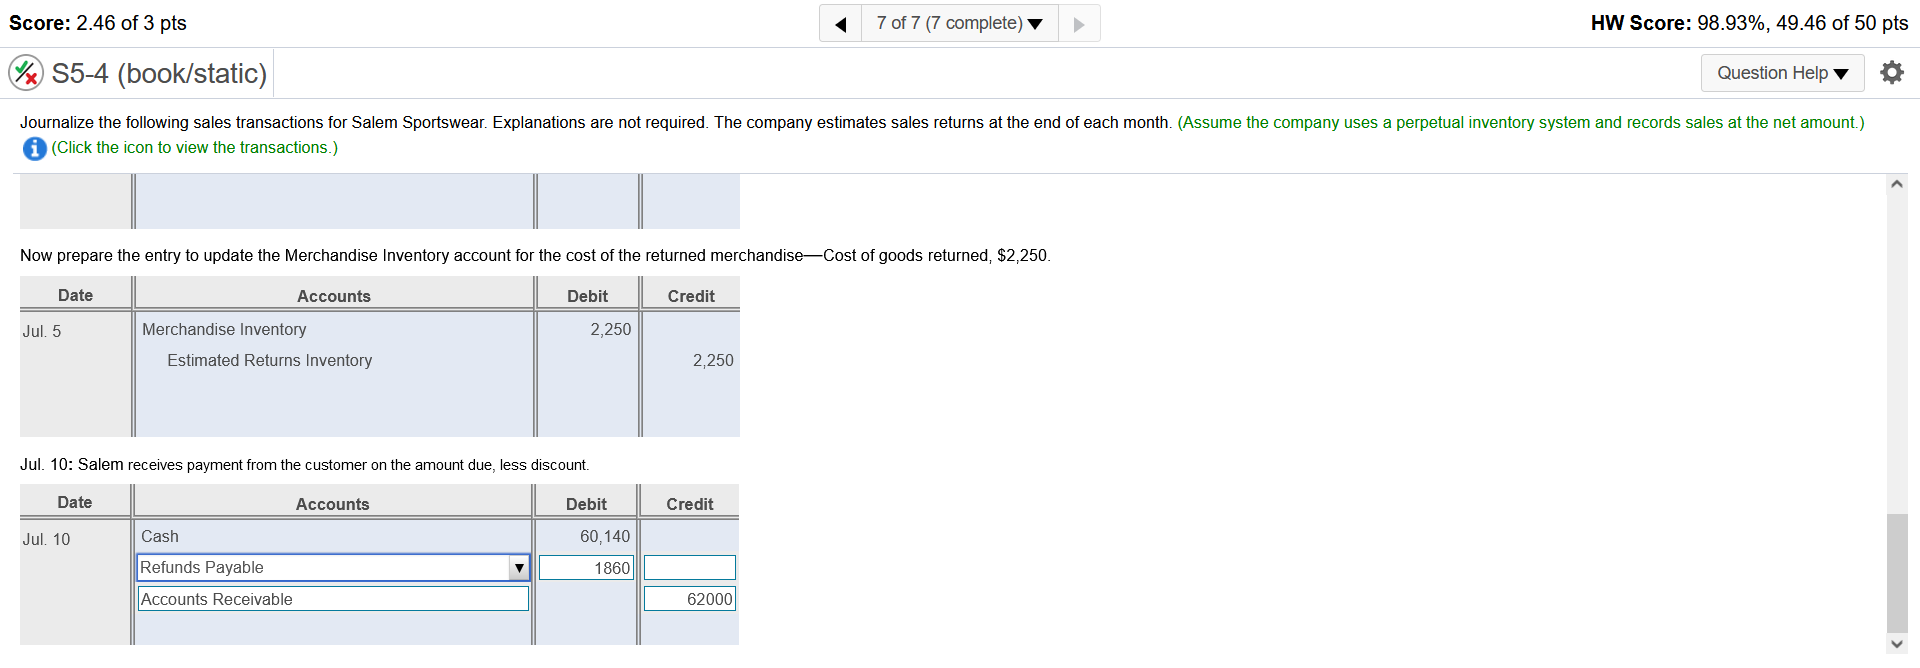Click the vertical scrollbar thumb

coord(1897,573)
